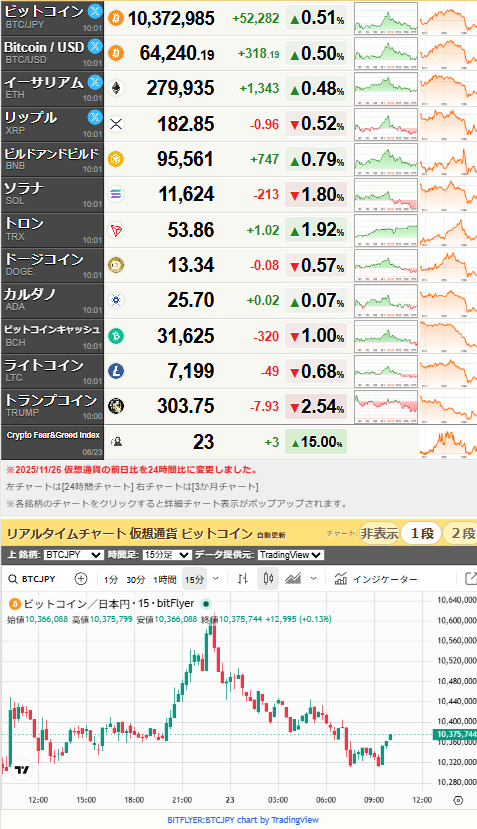Set chart display to 非表示
The height and width of the screenshot is (829, 477).
[x=380, y=533]
